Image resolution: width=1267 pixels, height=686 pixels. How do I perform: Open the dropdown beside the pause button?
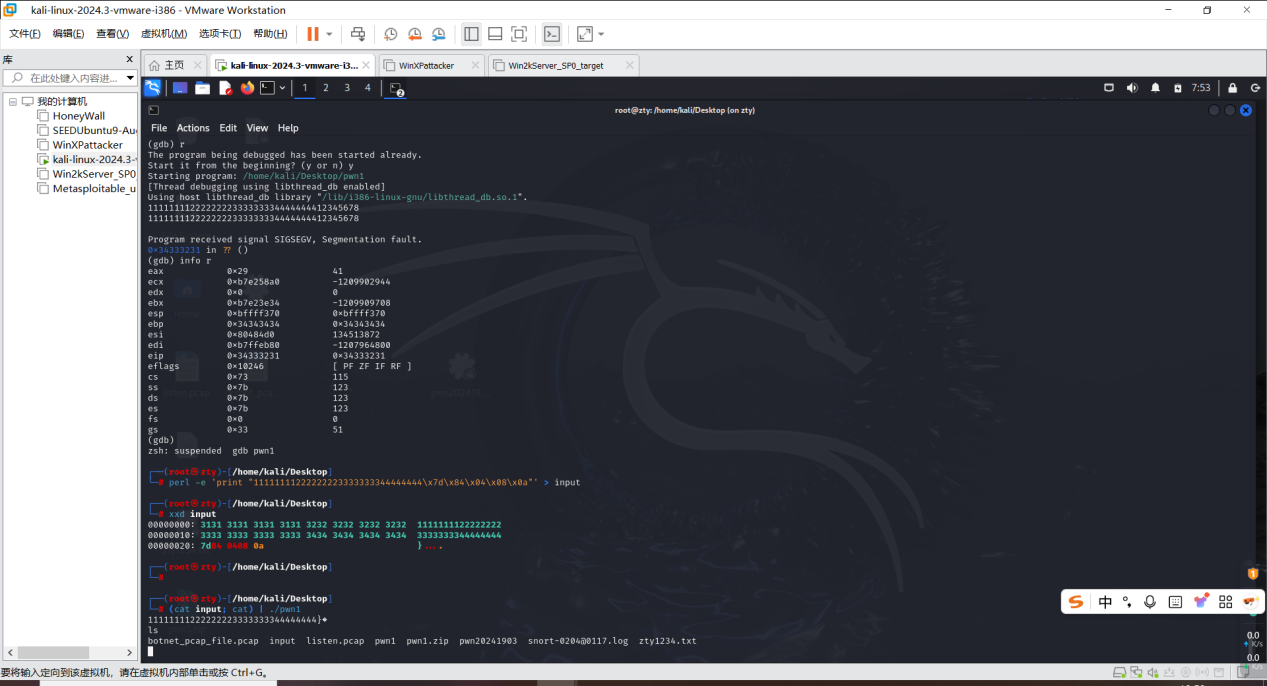point(330,34)
